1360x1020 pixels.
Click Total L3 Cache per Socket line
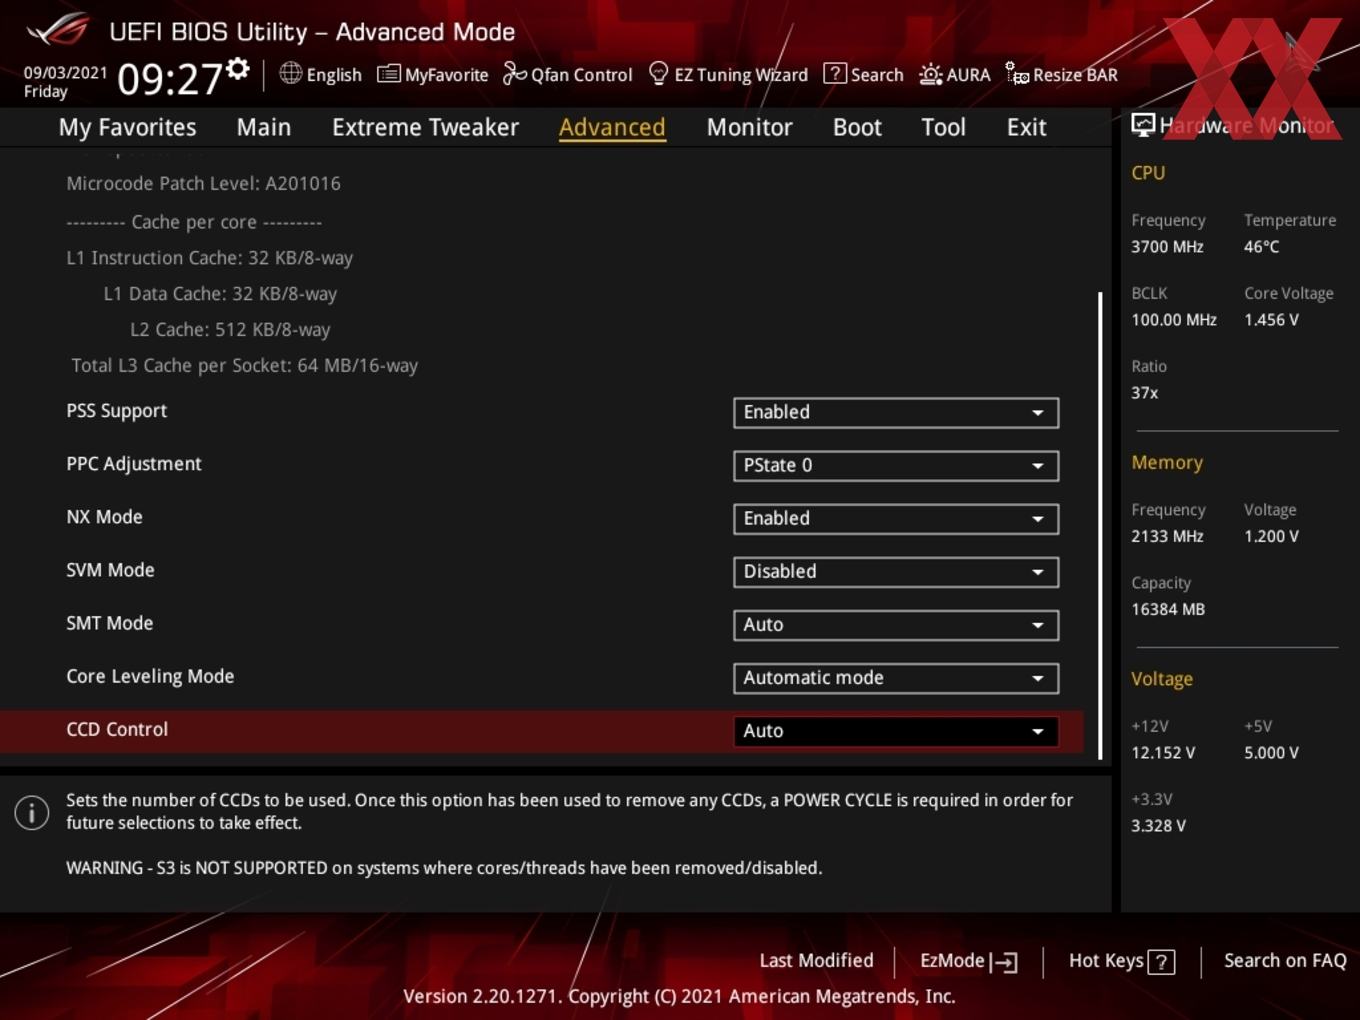tap(245, 365)
